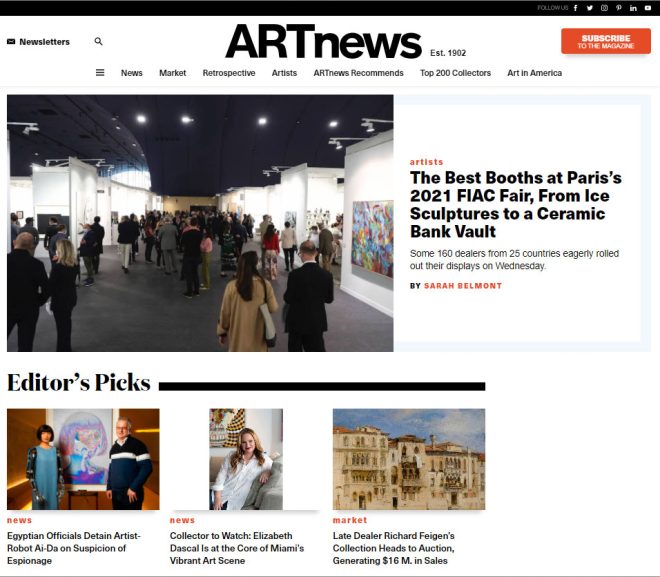
Task: Open the Venice painting article thumbnail
Action: tap(409, 459)
